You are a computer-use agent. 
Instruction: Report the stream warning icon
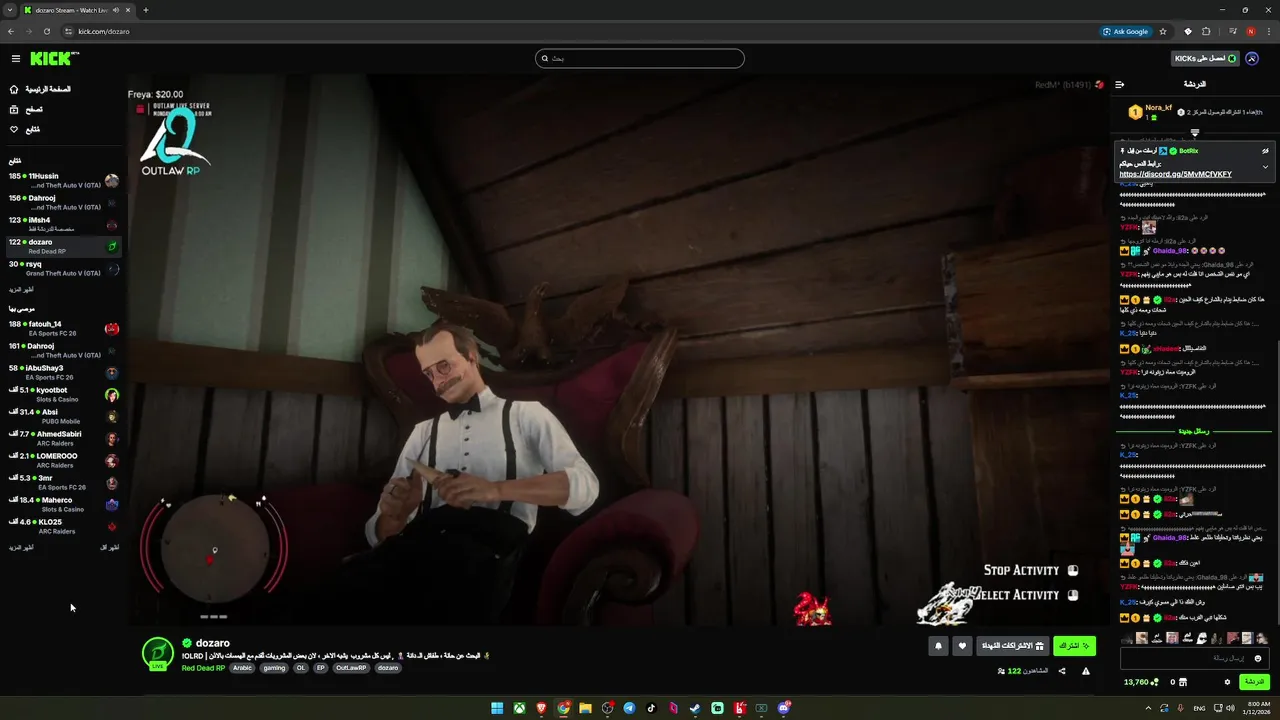click(x=1086, y=671)
